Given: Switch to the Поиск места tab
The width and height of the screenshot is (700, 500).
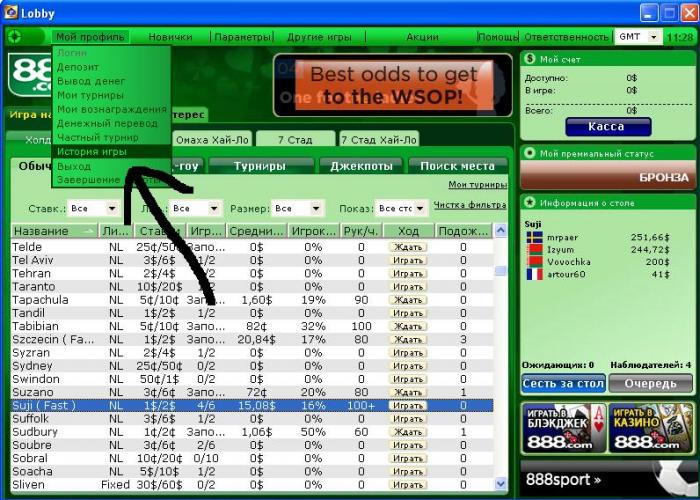Looking at the screenshot, I should (458, 166).
